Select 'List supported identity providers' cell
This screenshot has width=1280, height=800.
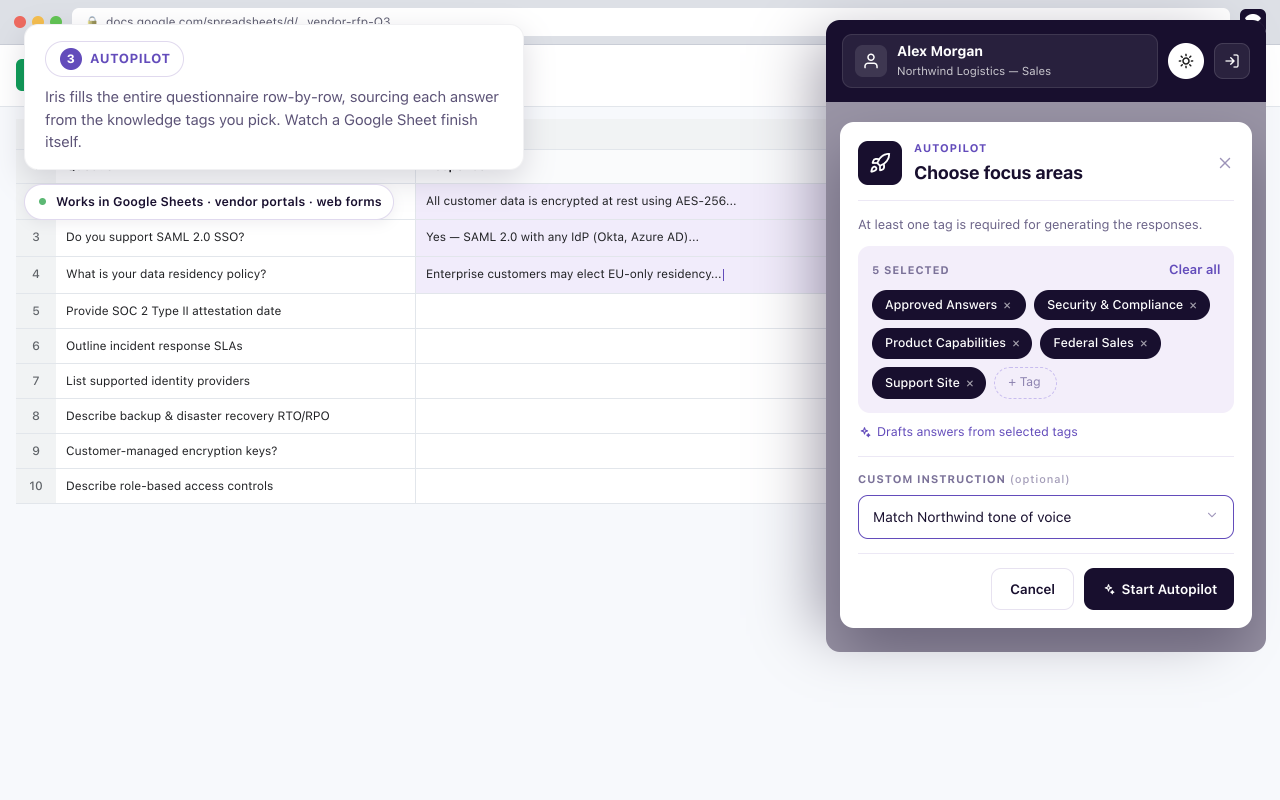(236, 381)
